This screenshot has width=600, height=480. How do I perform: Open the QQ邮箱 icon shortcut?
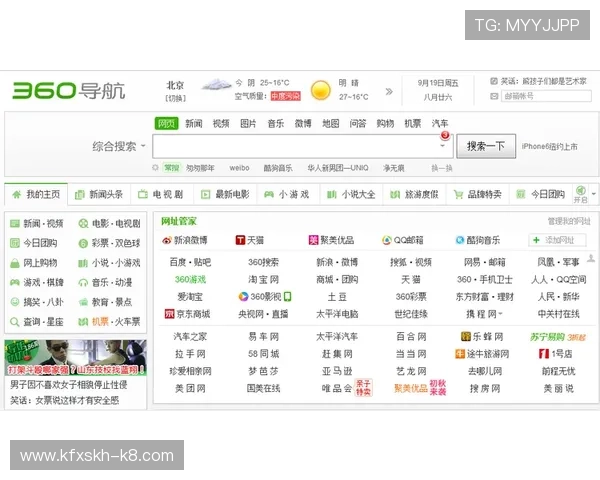pyautogui.click(x=387, y=240)
